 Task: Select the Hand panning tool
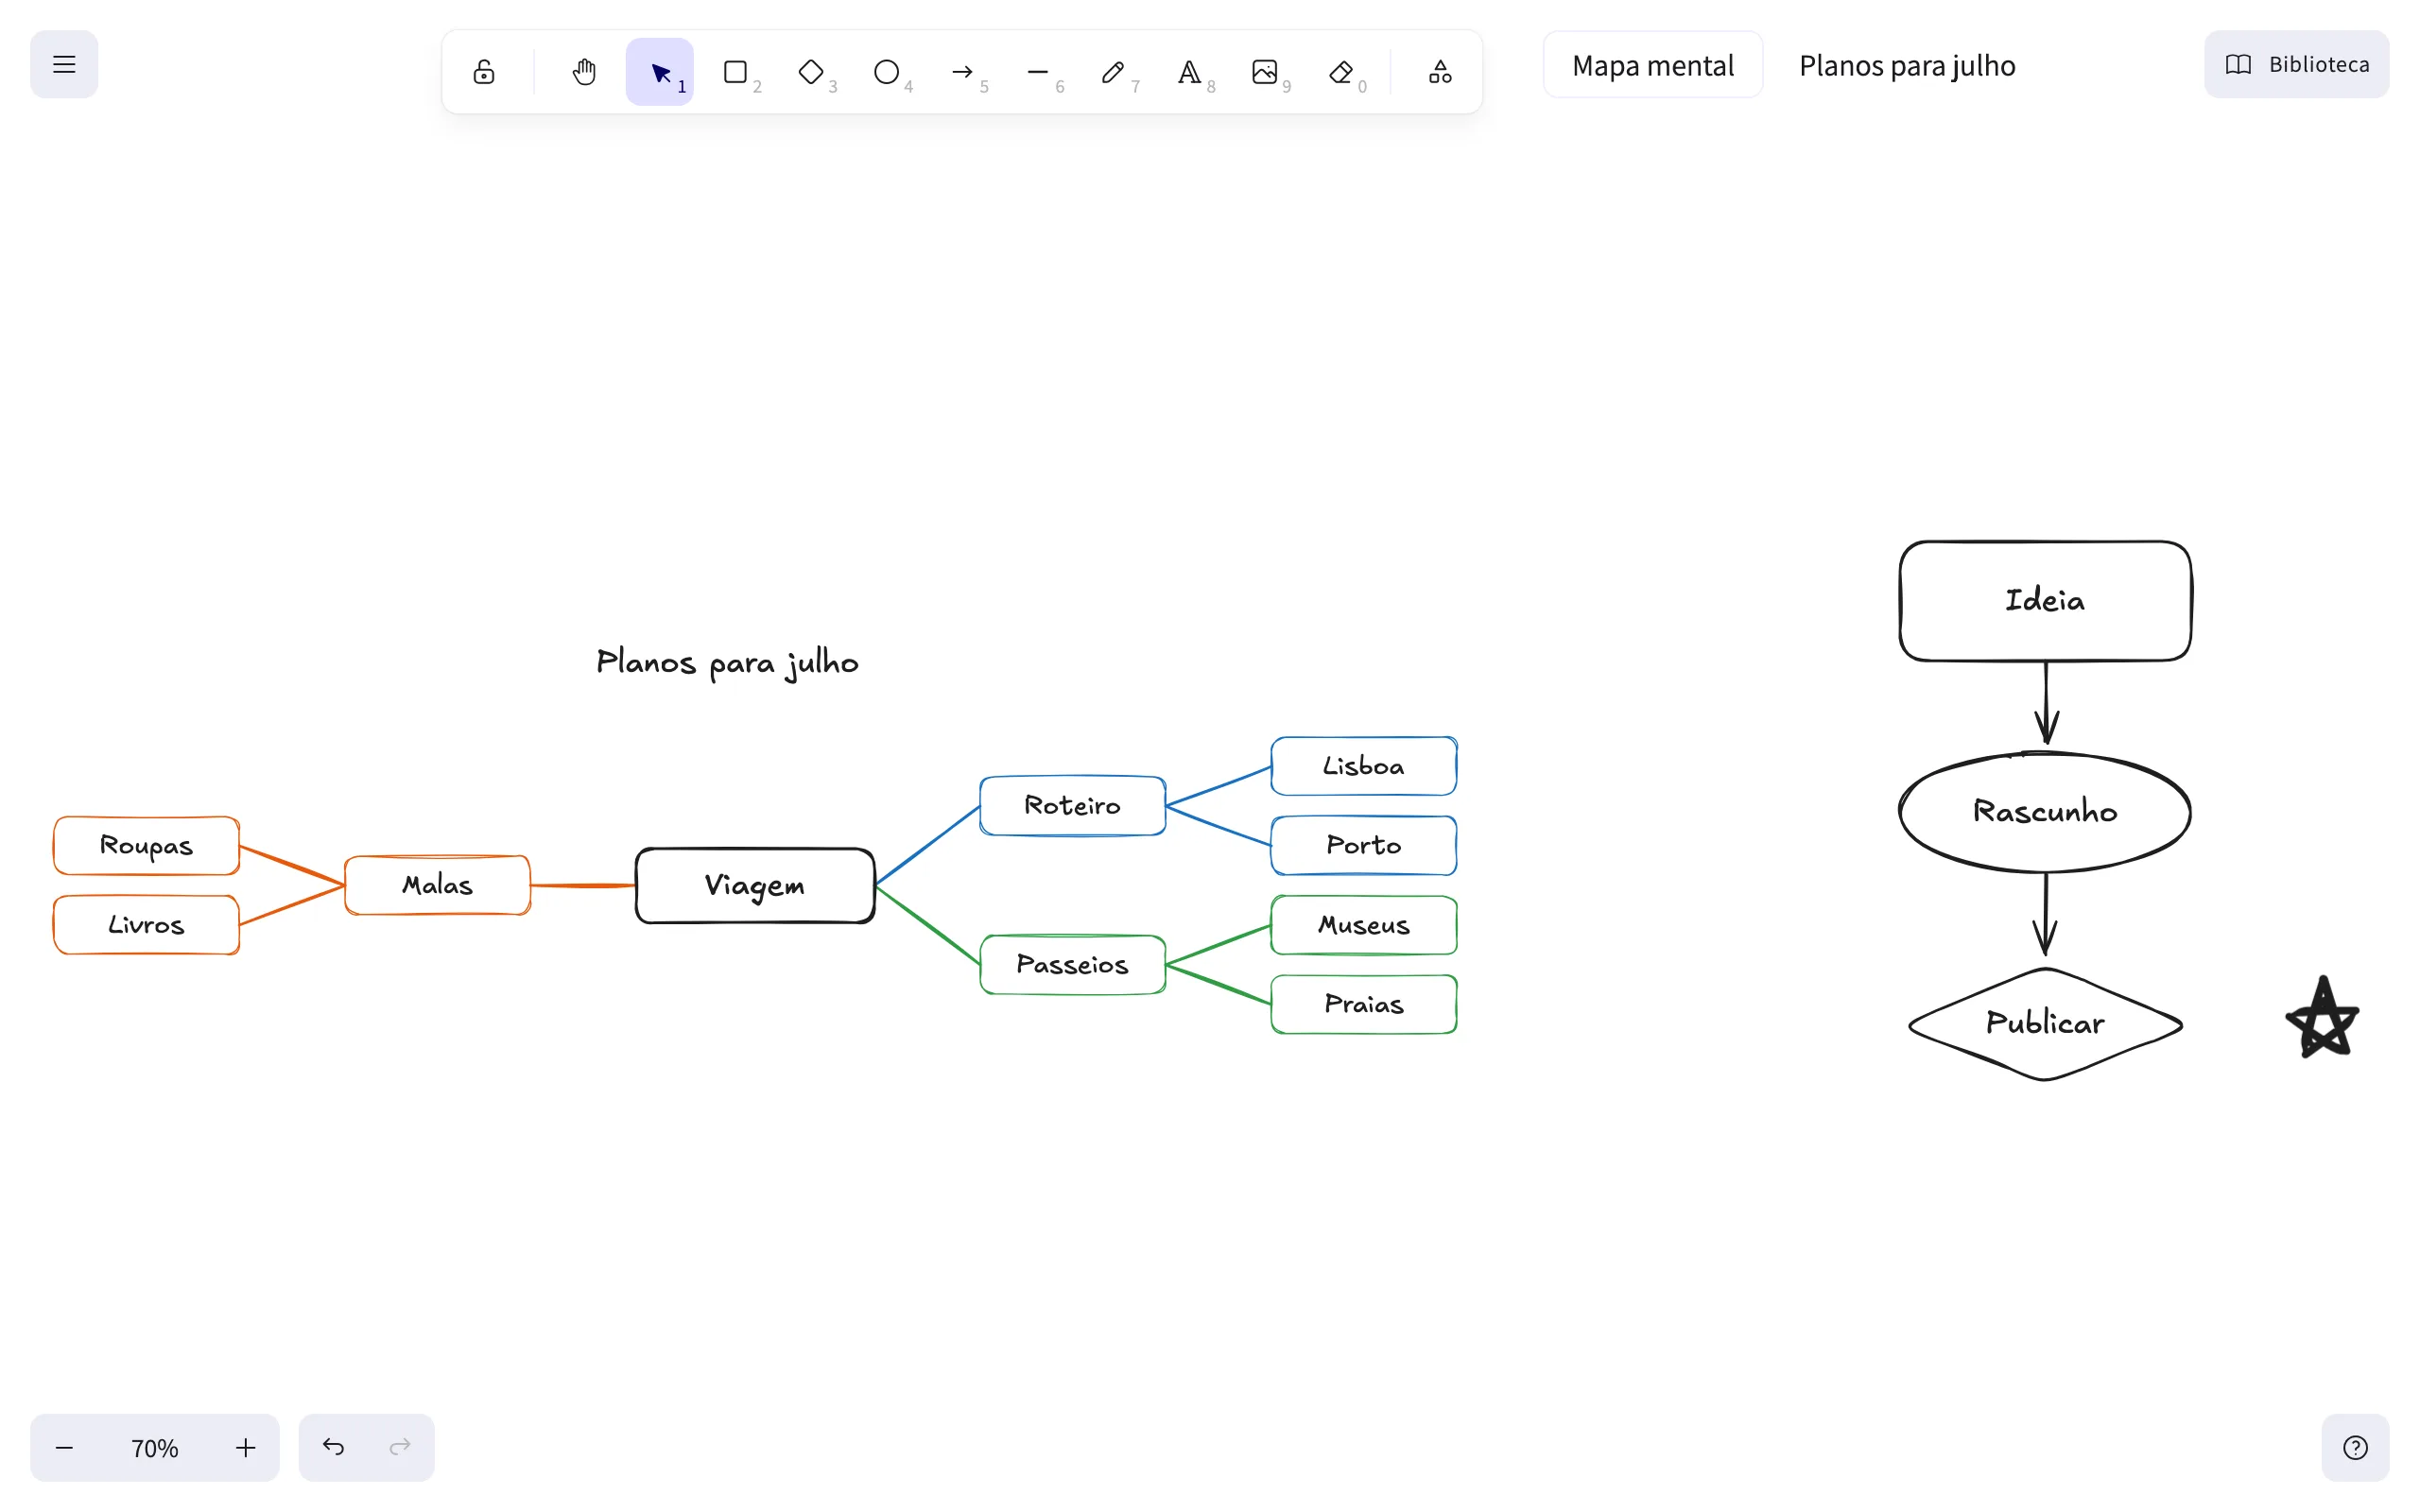[x=584, y=72]
